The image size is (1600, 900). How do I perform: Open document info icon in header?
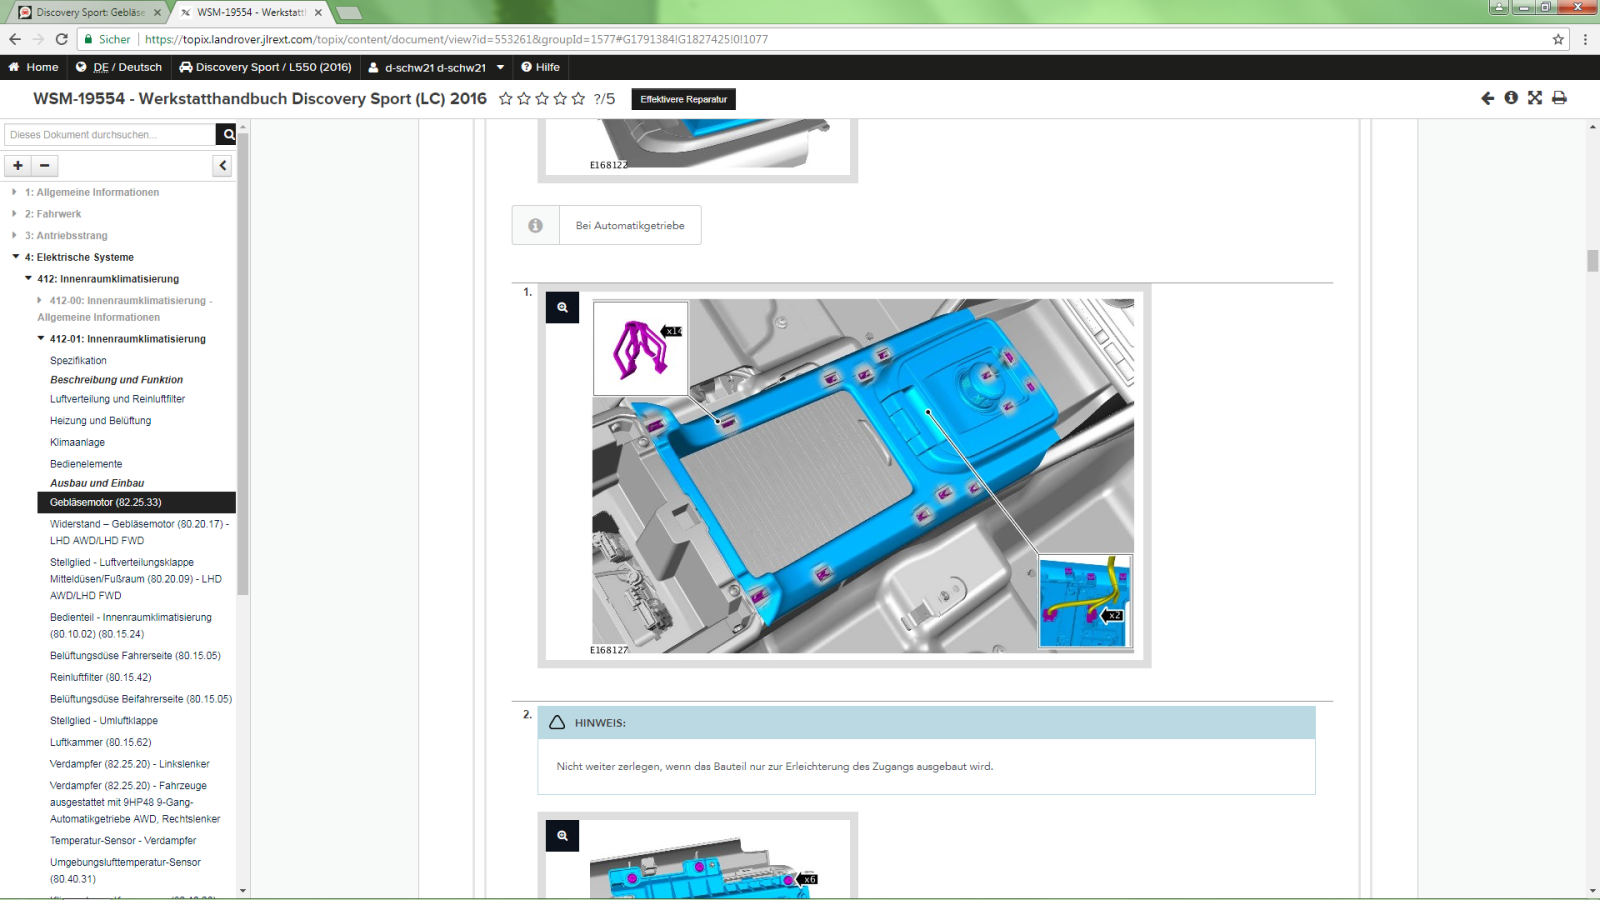pyautogui.click(x=1511, y=98)
